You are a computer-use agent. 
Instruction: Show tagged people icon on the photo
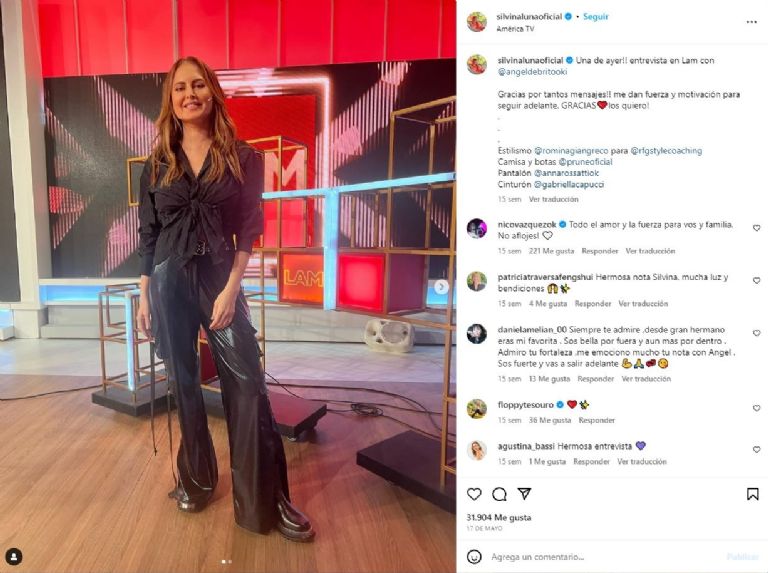pos(14,556)
